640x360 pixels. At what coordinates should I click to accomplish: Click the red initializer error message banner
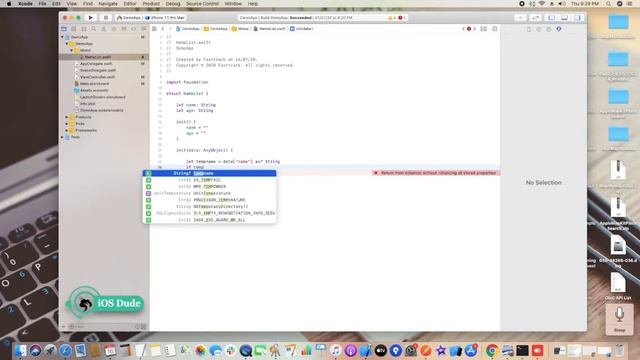pyautogui.click(x=436, y=173)
